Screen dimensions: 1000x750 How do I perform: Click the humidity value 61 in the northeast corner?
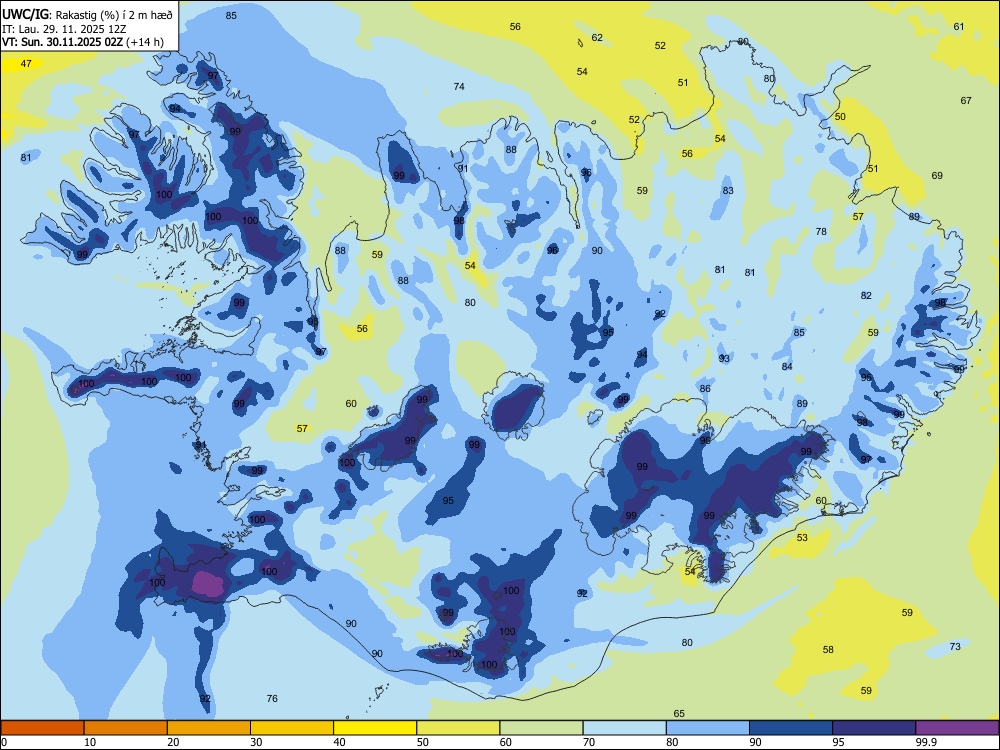959,27
